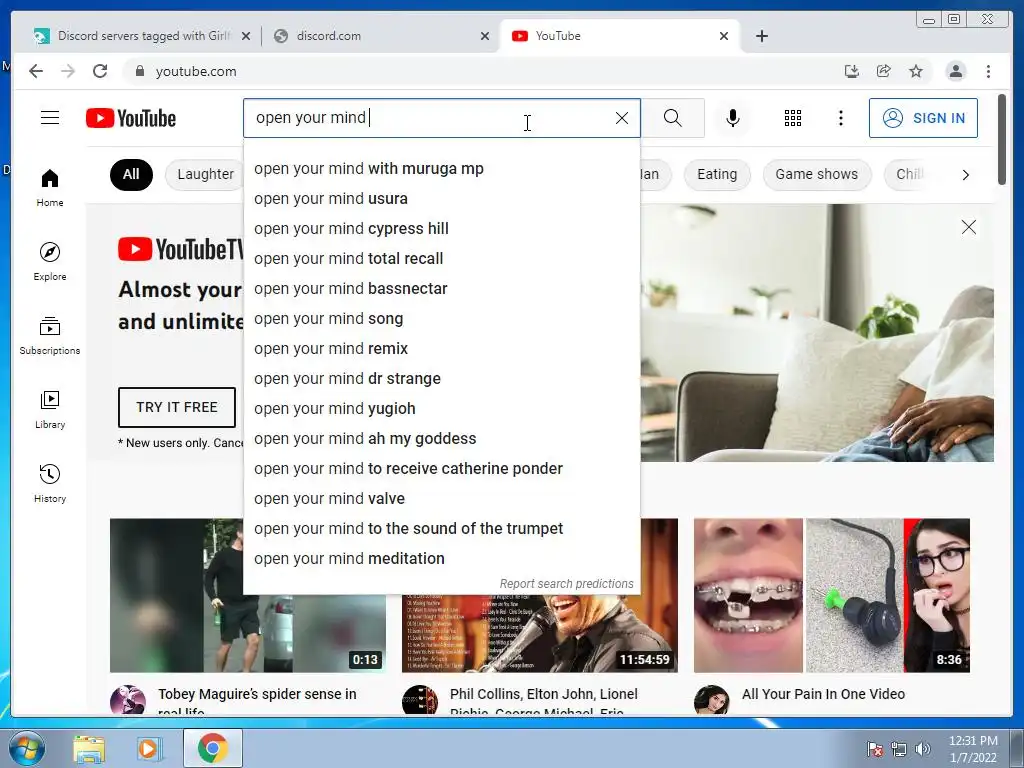Open the YouTube apps grid
Viewport: 1024px width, 768px height.
(793, 118)
